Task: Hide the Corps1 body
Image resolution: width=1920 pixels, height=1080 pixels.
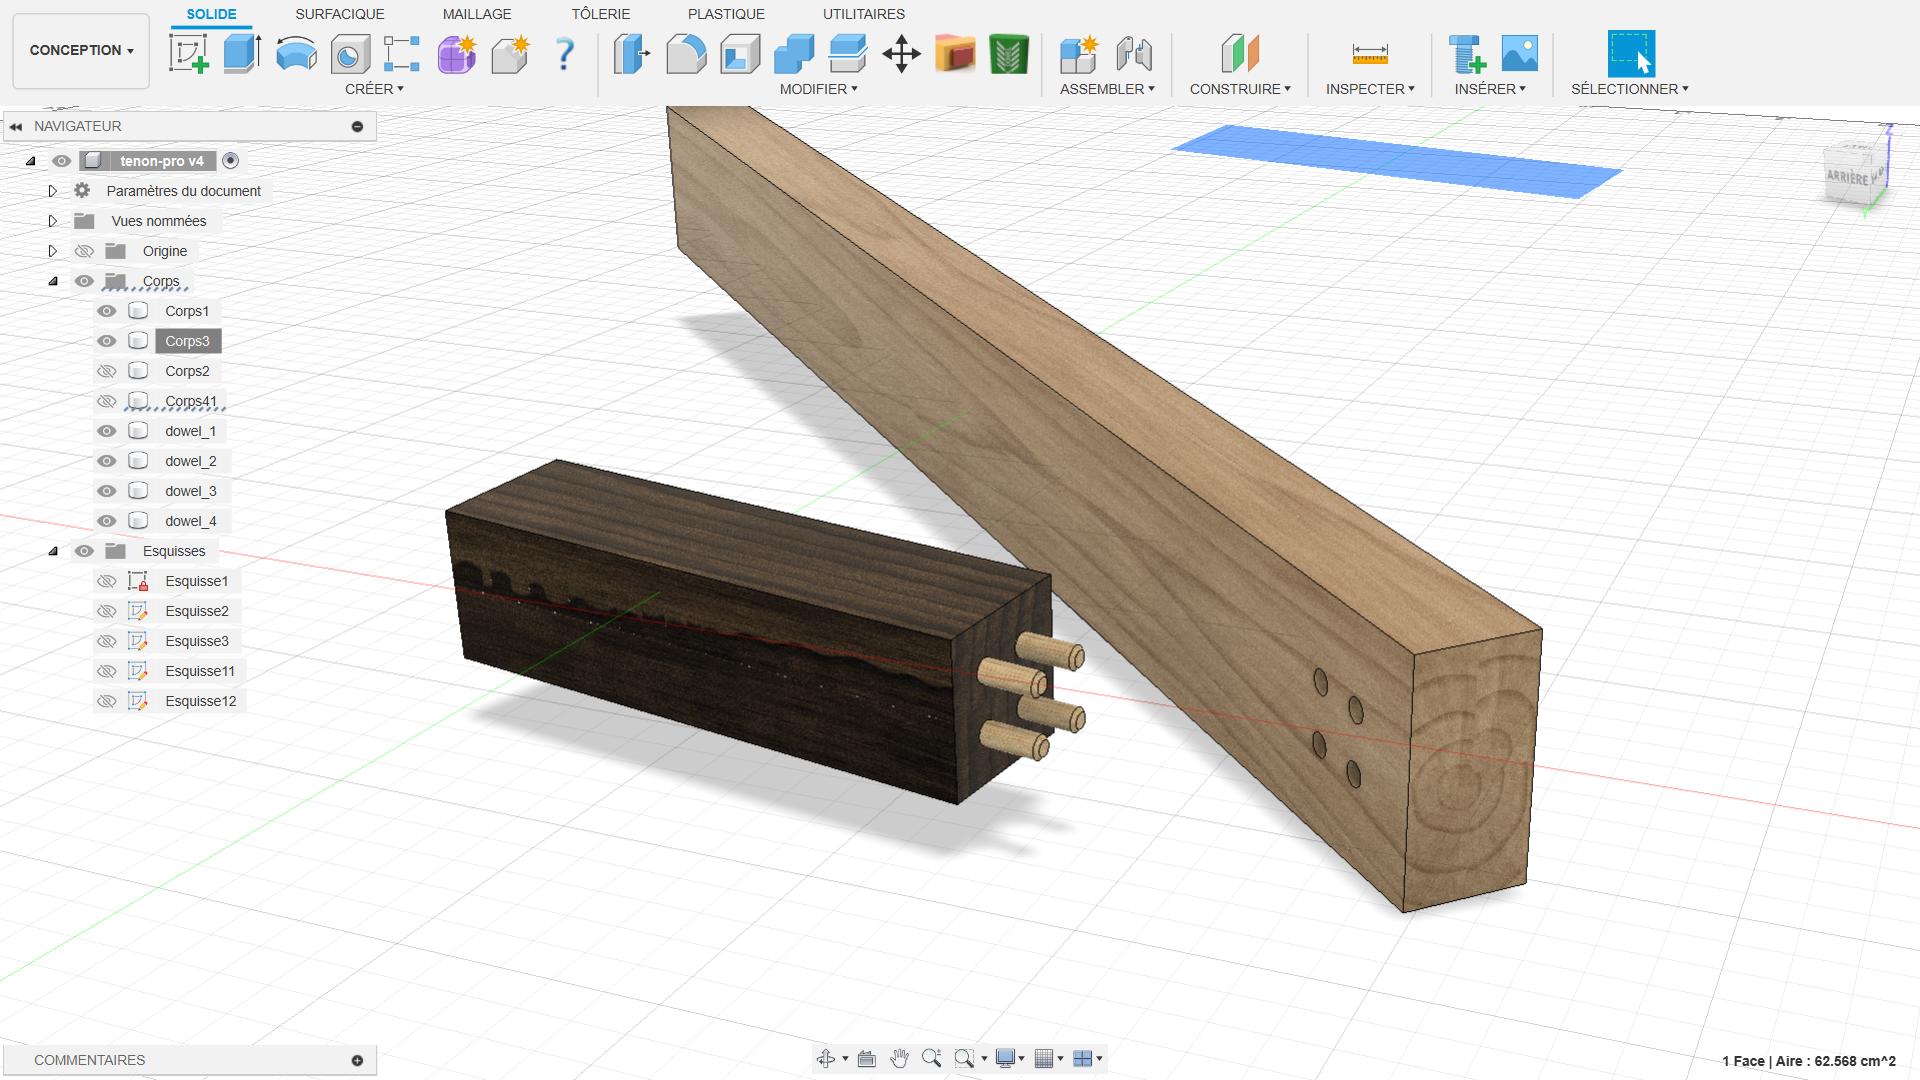Action: (x=107, y=311)
